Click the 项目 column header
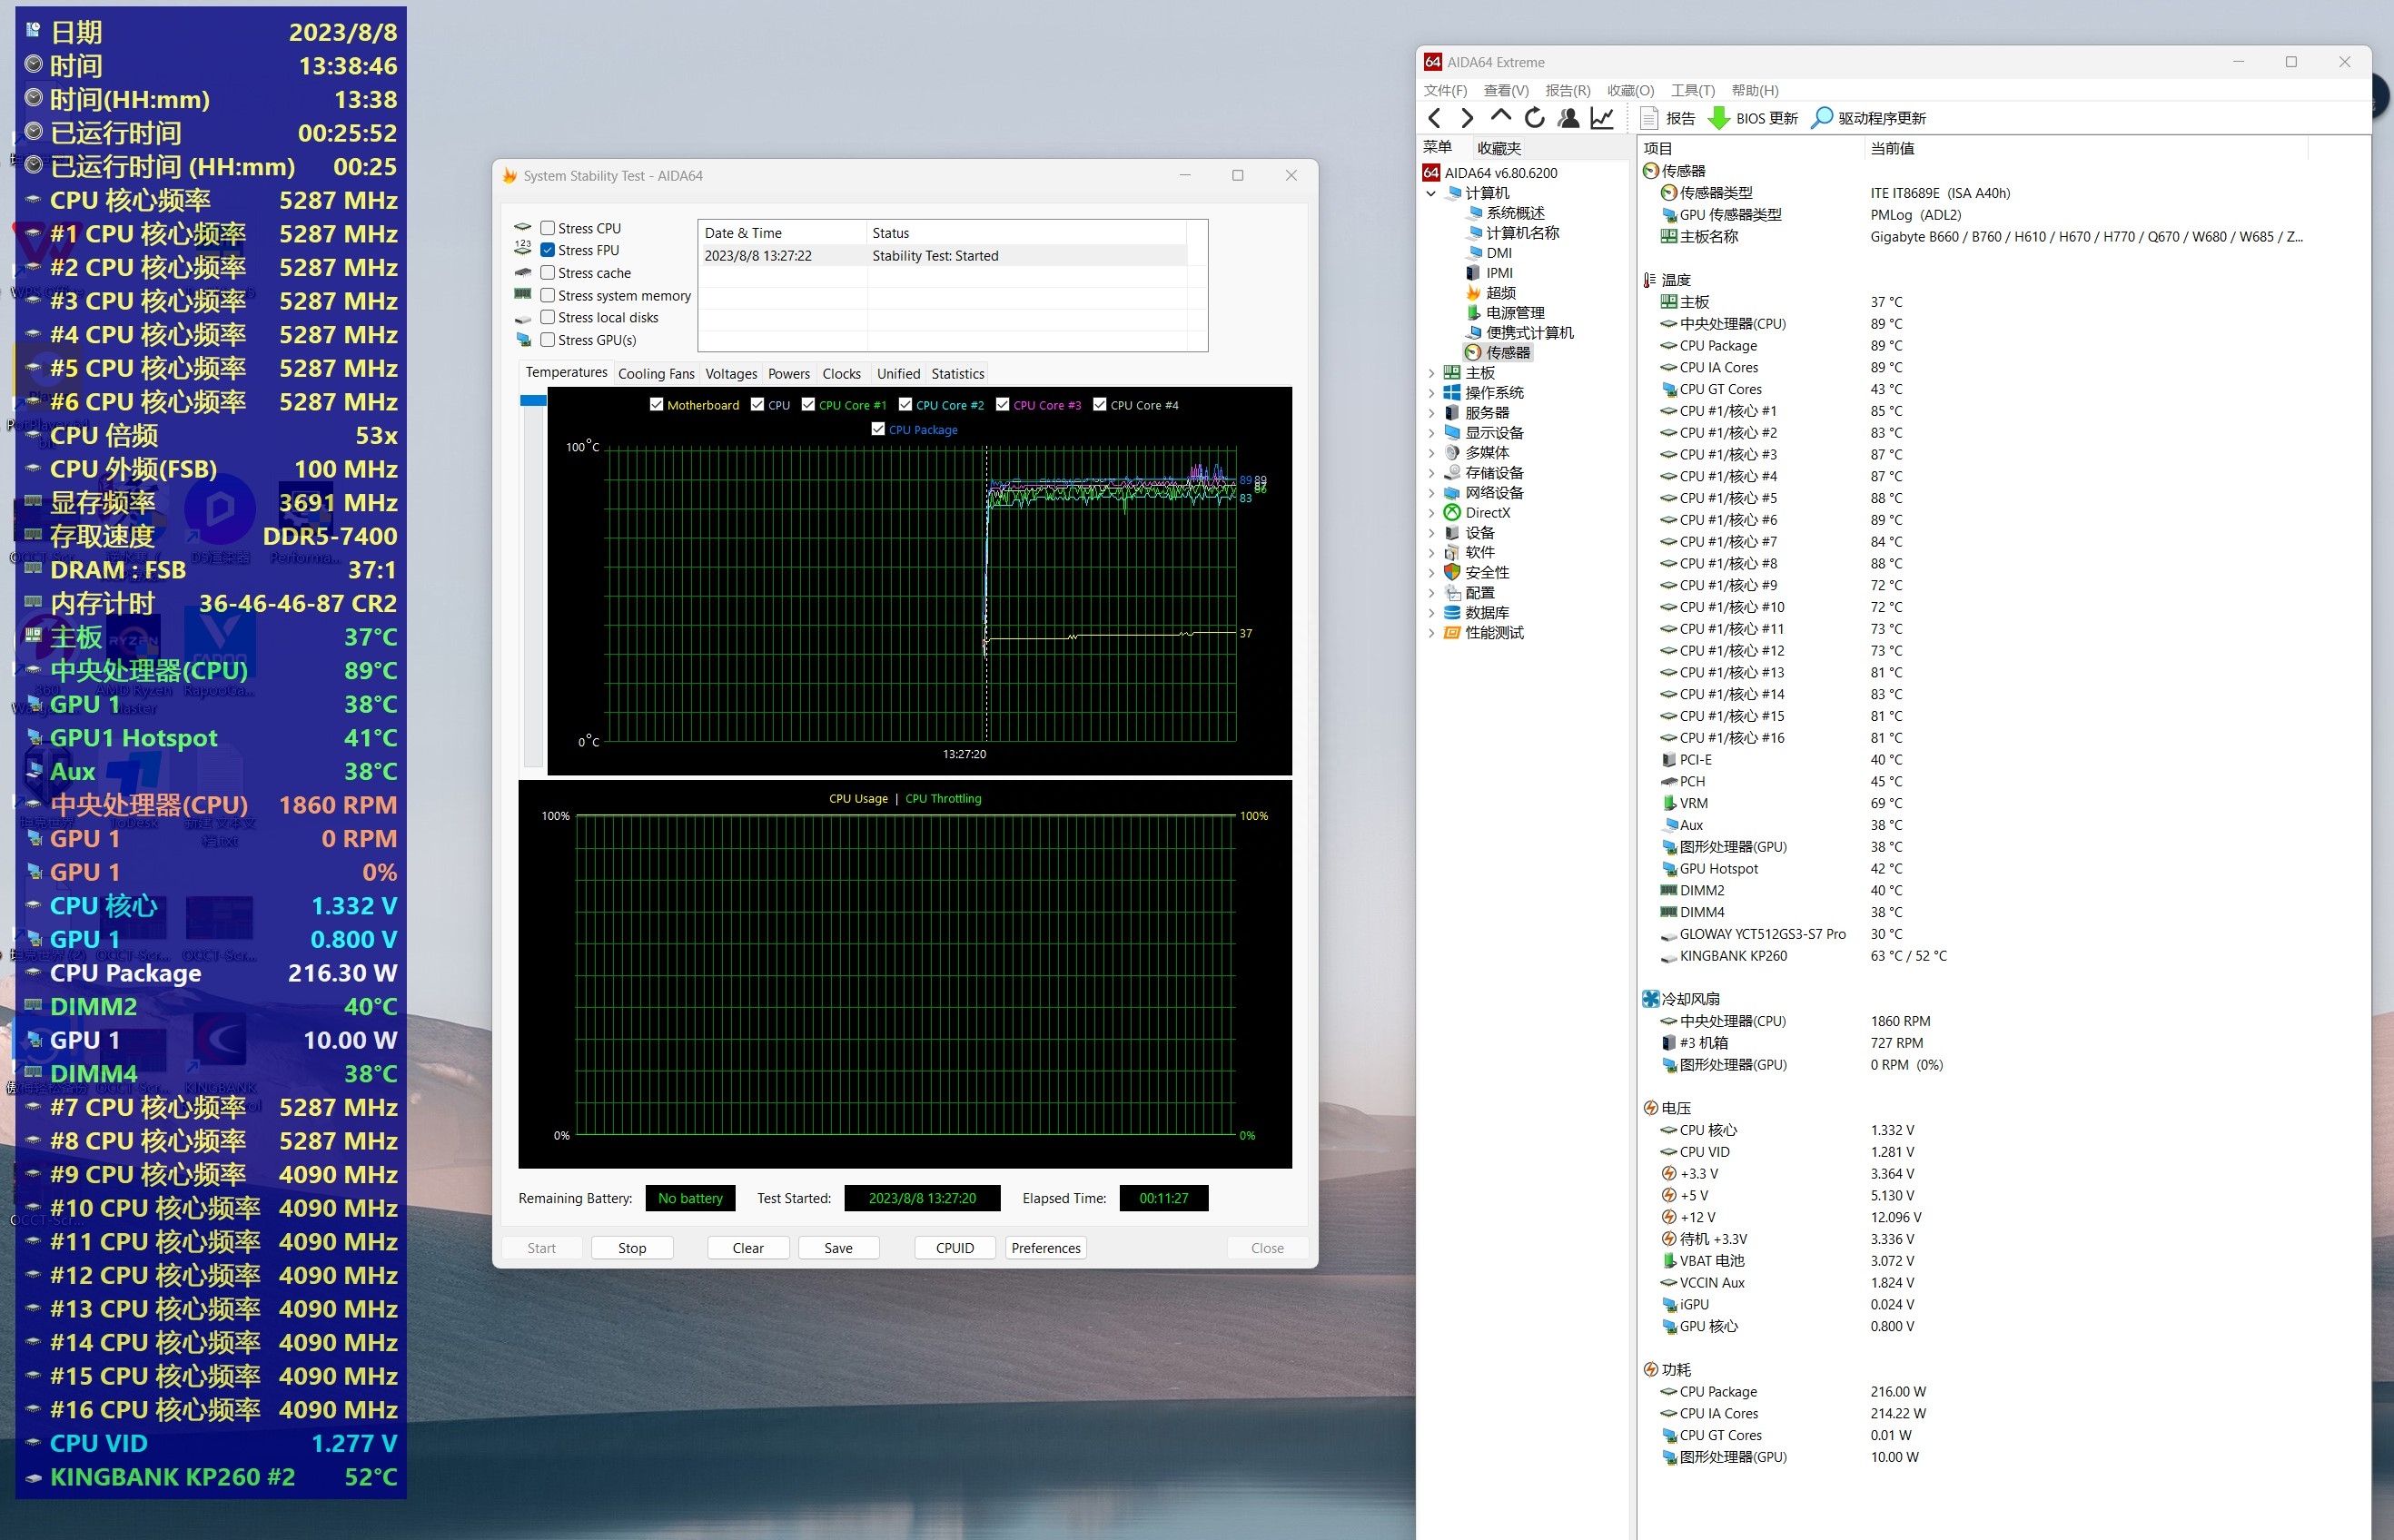Image resolution: width=2394 pixels, height=1540 pixels. click(x=1657, y=148)
